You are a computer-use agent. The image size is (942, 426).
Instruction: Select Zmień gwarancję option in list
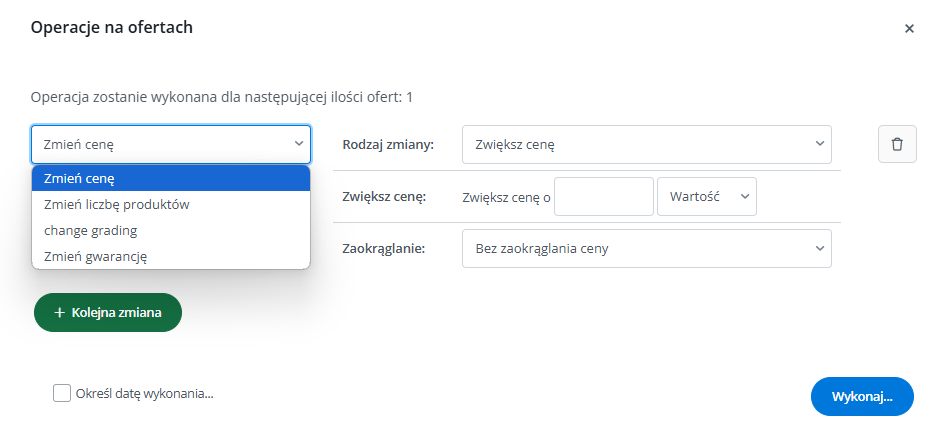pos(171,256)
